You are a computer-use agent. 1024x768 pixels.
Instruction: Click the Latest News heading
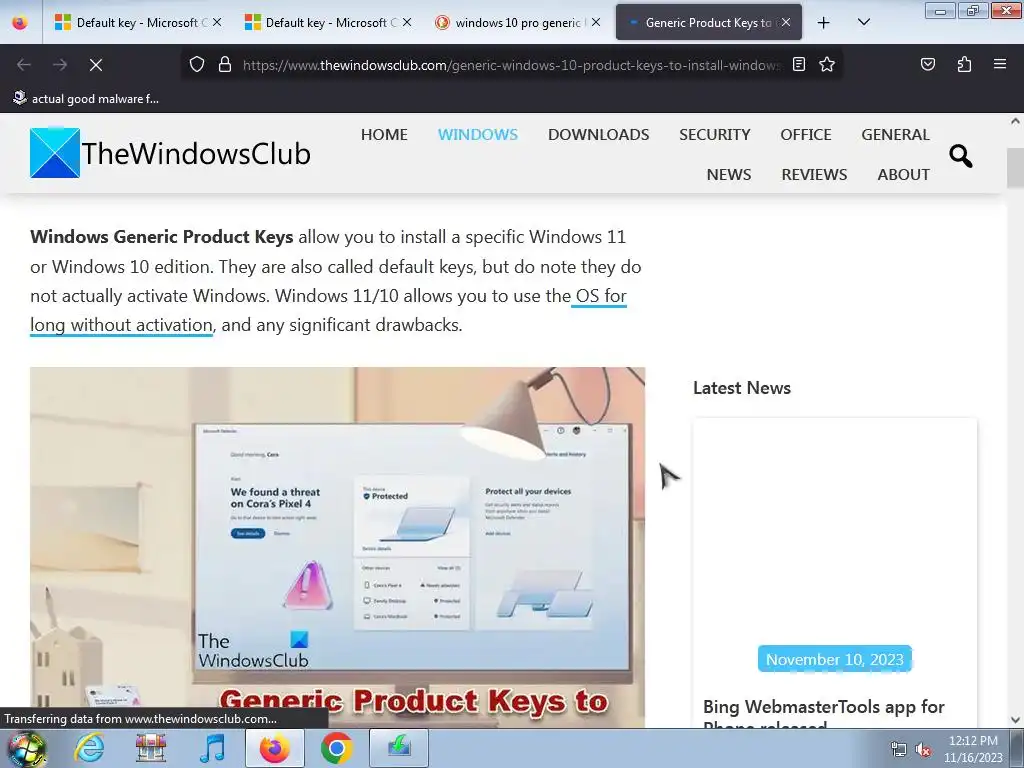coord(741,388)
